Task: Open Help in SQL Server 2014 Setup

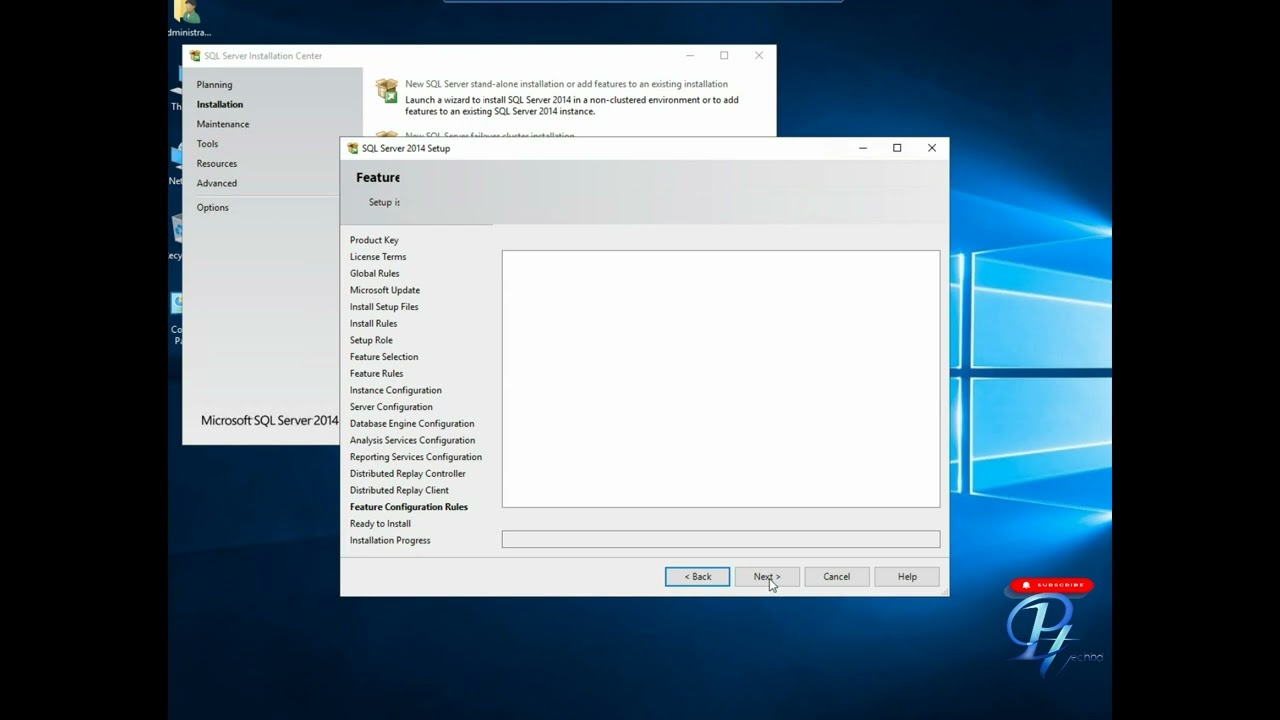Action: tap(907, 577)
